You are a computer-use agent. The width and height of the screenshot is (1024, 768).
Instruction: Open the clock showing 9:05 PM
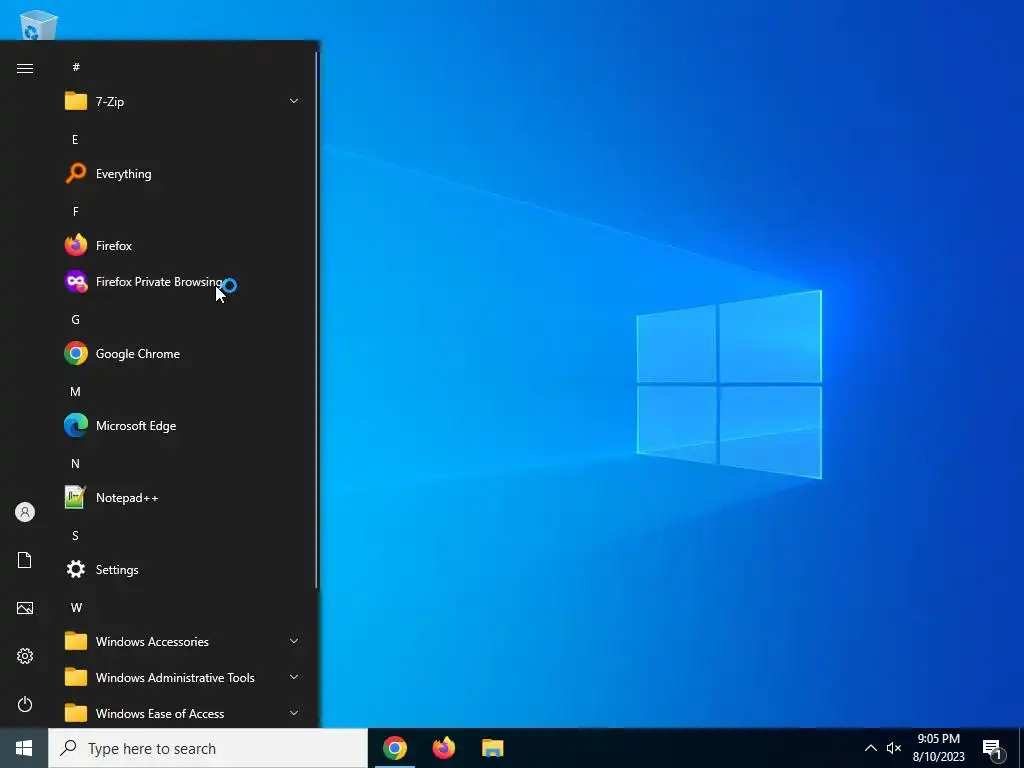[938, 748]
